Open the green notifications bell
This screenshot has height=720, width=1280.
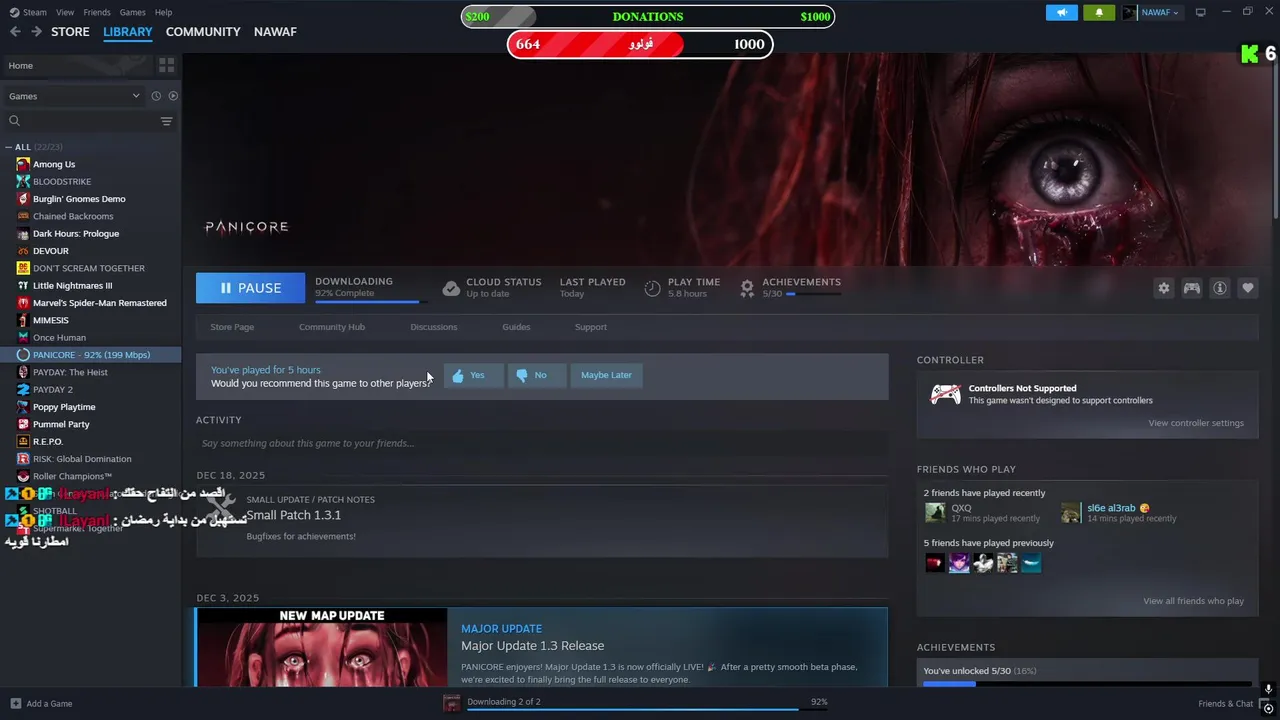[x=1099, y=12]
